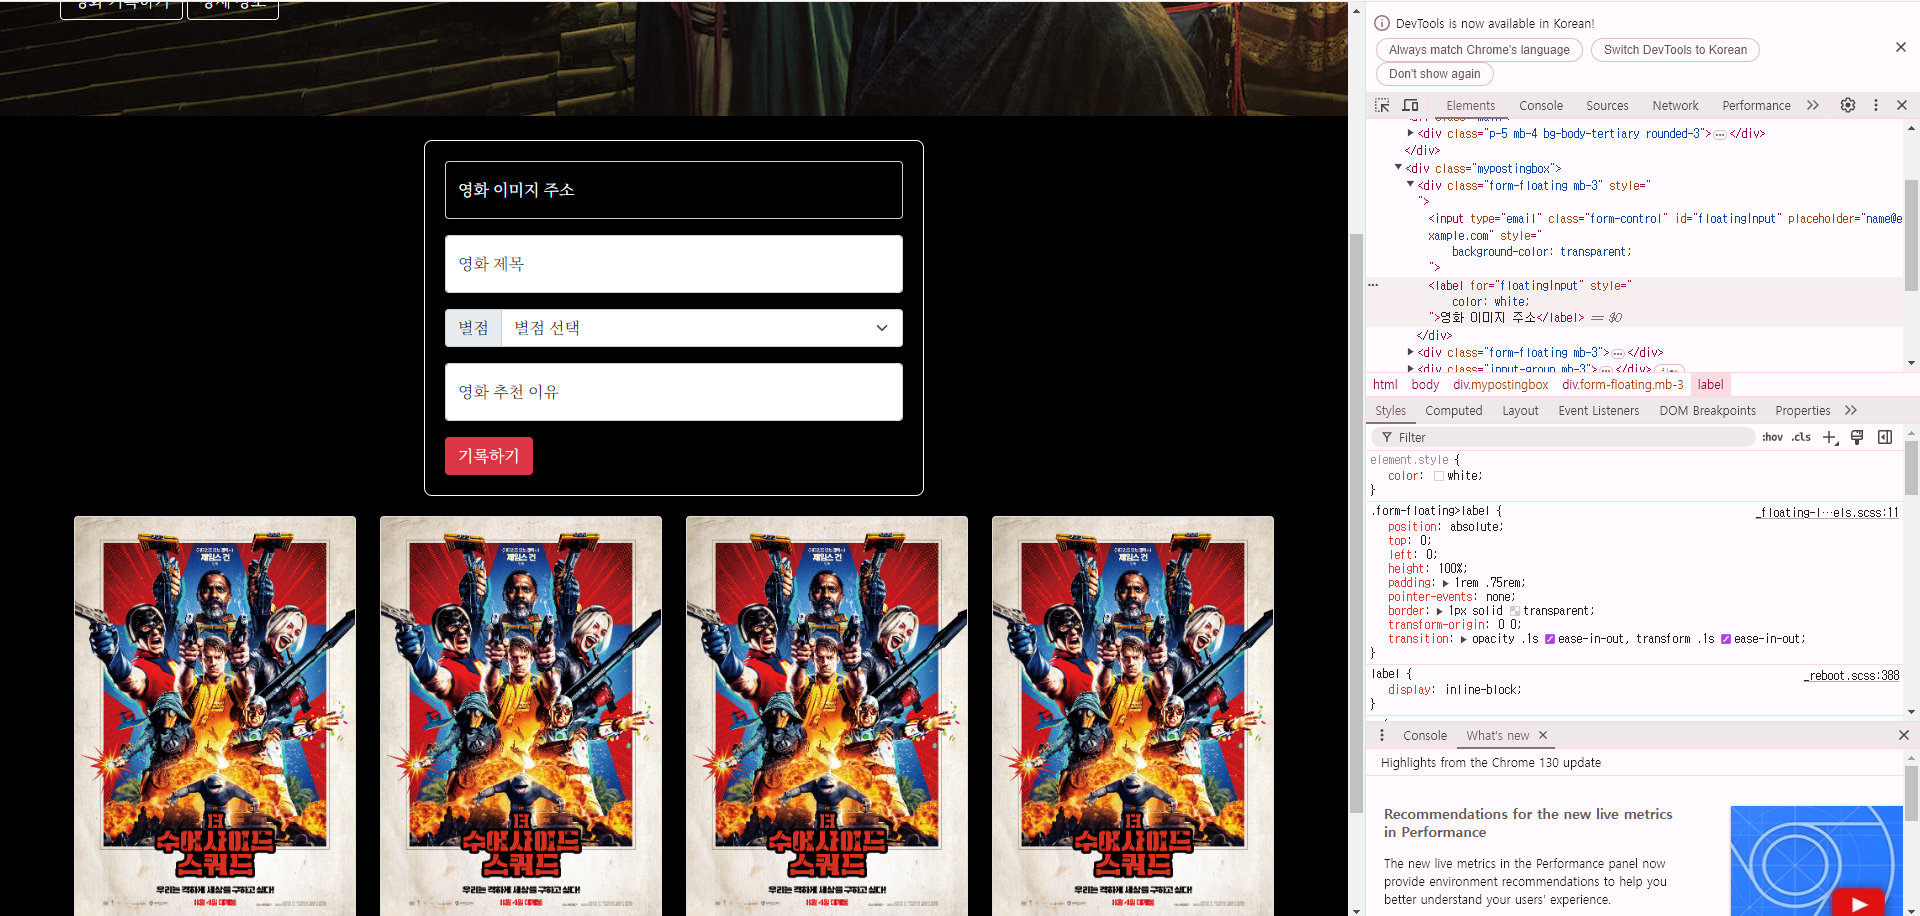Toggle the device toolbar icon
This screenshot has width=1920, height=916.
tap(1410, 105)
